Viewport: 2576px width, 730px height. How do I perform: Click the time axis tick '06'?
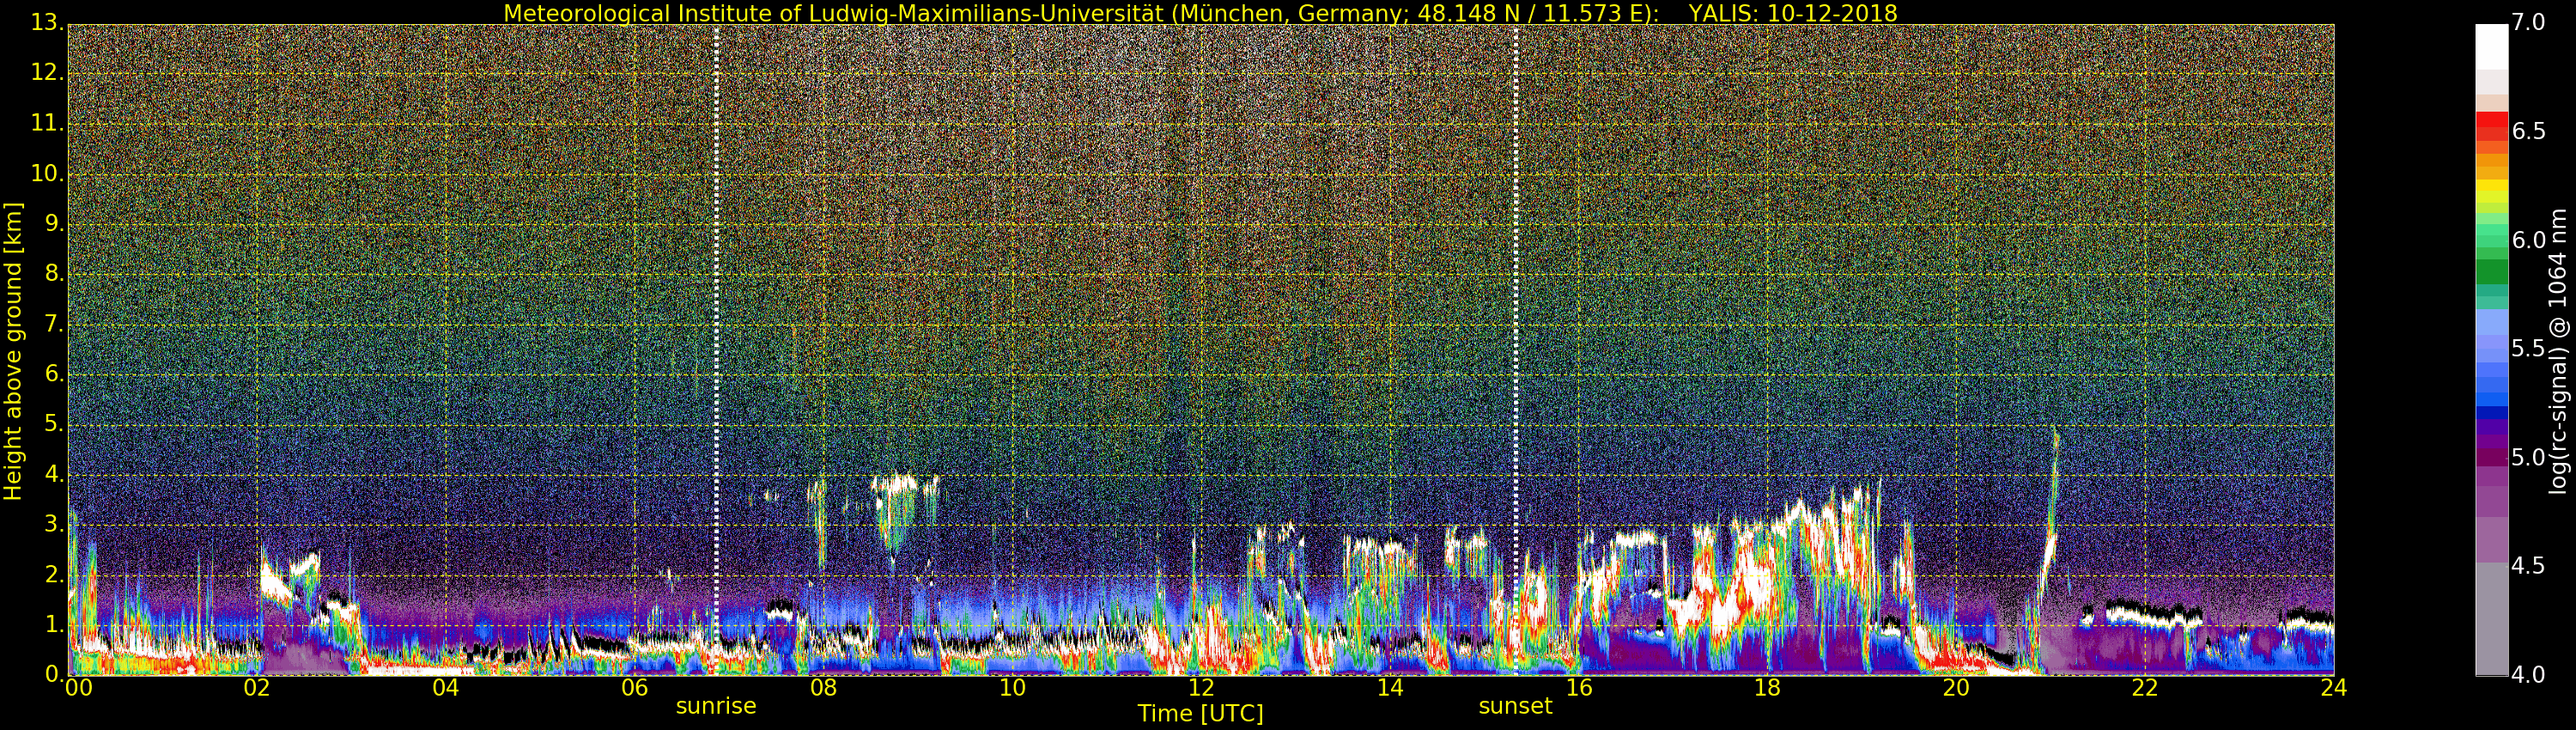point(635,687)
